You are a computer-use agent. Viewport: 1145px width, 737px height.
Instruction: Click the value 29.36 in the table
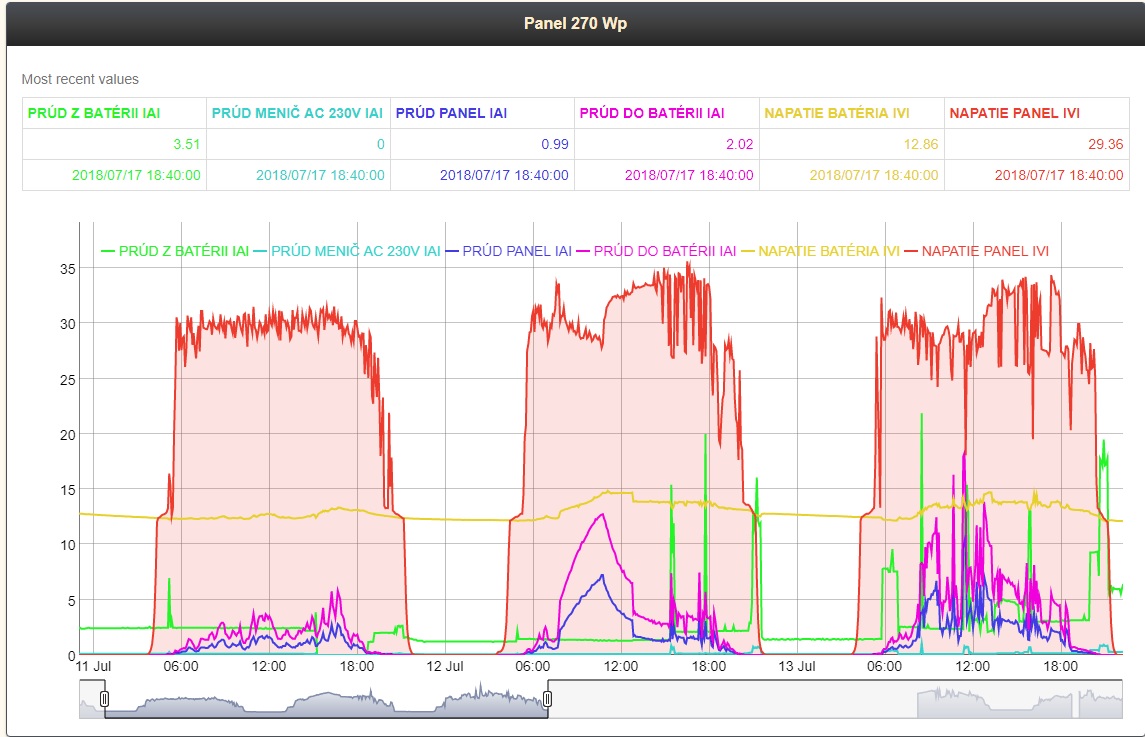click(x=1105, y=145)
